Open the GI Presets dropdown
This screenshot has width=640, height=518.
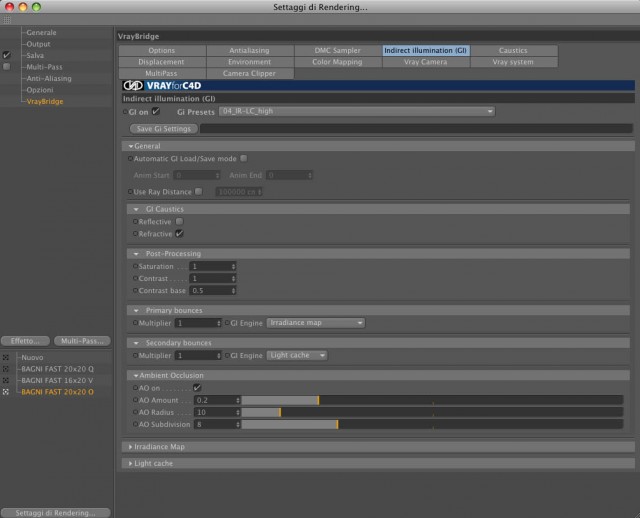[357, 111]
